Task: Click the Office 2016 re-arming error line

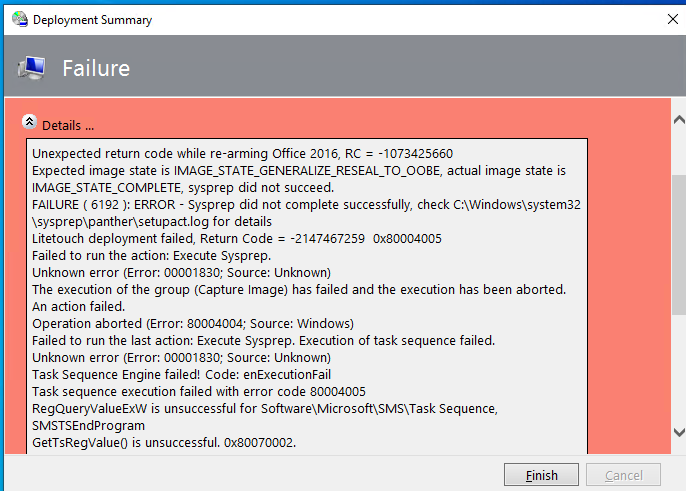Action: coord(243,154)
